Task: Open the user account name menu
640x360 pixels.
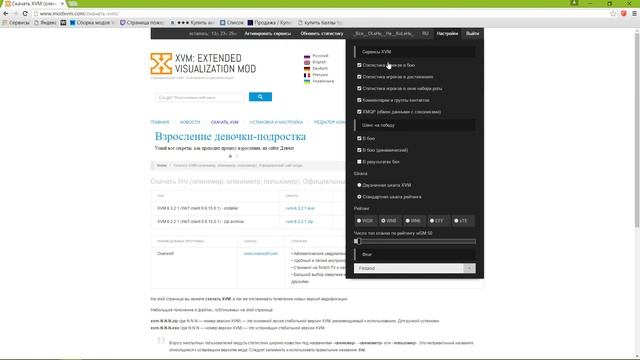Action: [384, 33]
